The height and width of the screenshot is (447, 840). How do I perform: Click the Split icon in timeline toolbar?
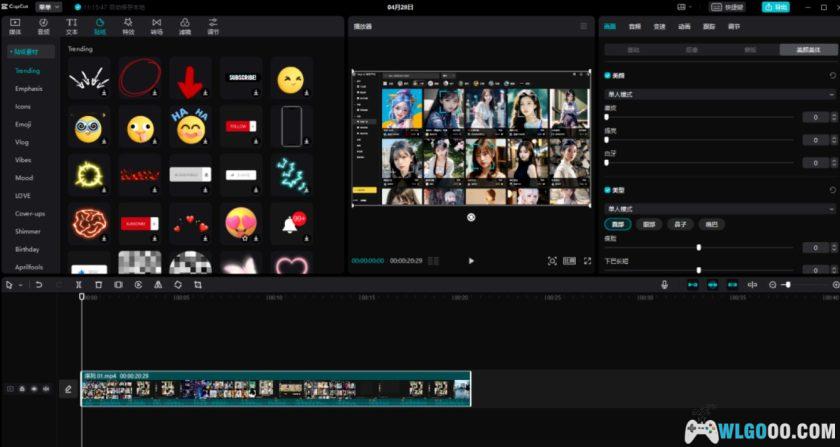pos(79,285)
